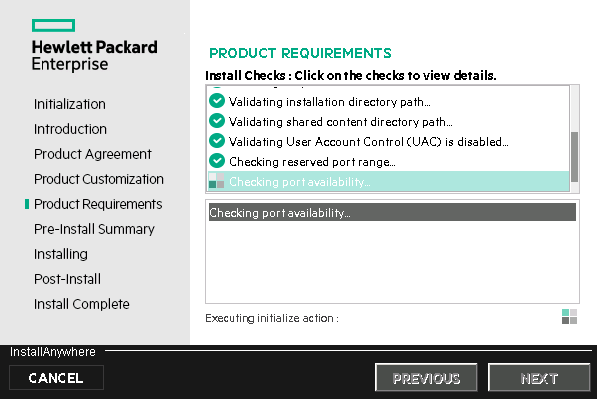The height and width of the screenshot is (399, 597).
Task: Select 'Validating installation directory path...' check row
Action: (x=388, y=102)
